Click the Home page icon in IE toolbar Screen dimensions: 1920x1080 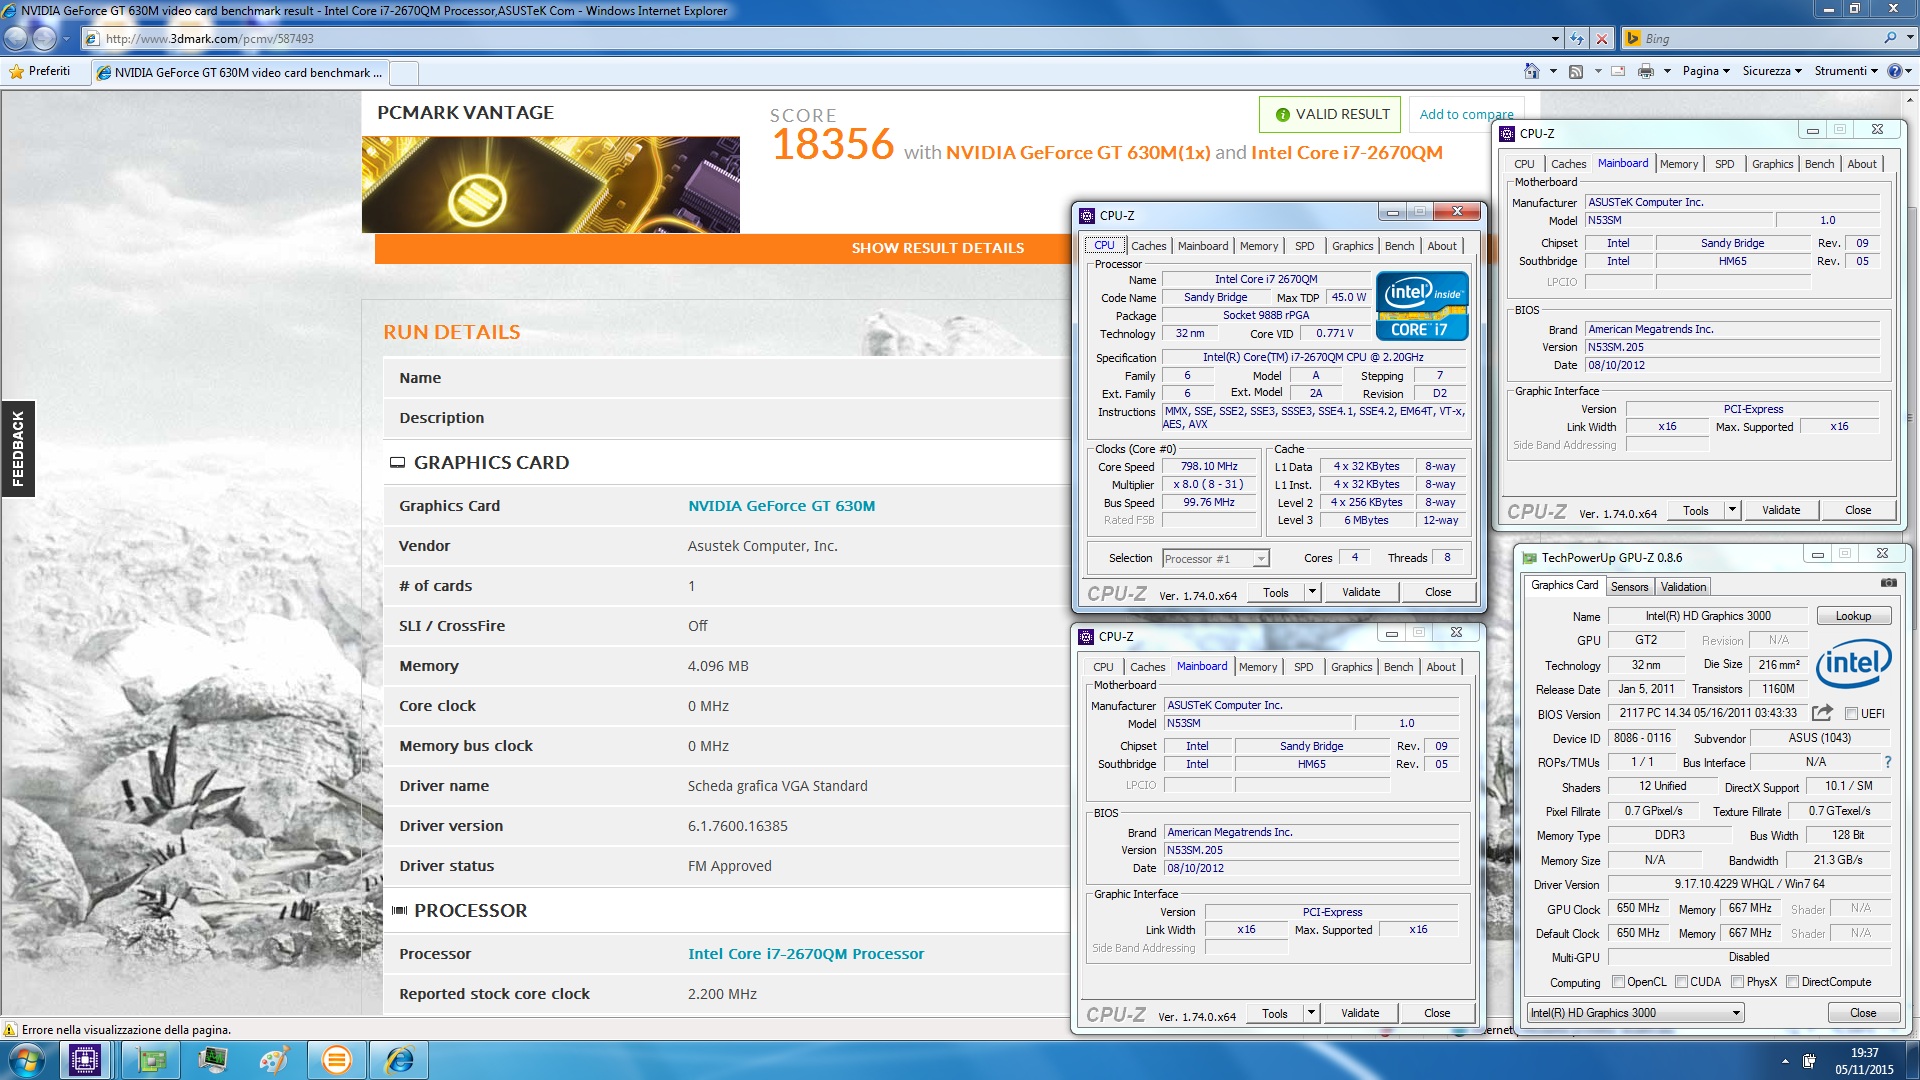coord(1531,71)
